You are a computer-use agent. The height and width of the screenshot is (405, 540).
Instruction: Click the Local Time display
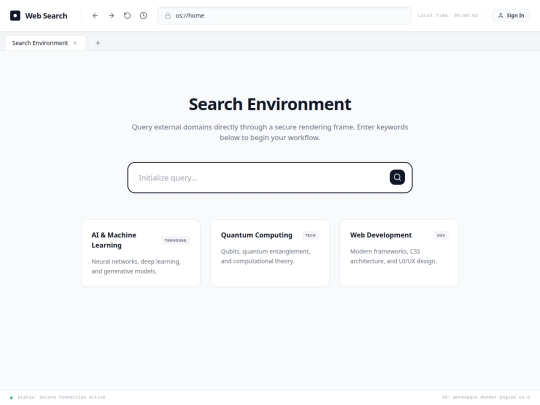click(x=448, y=15)
